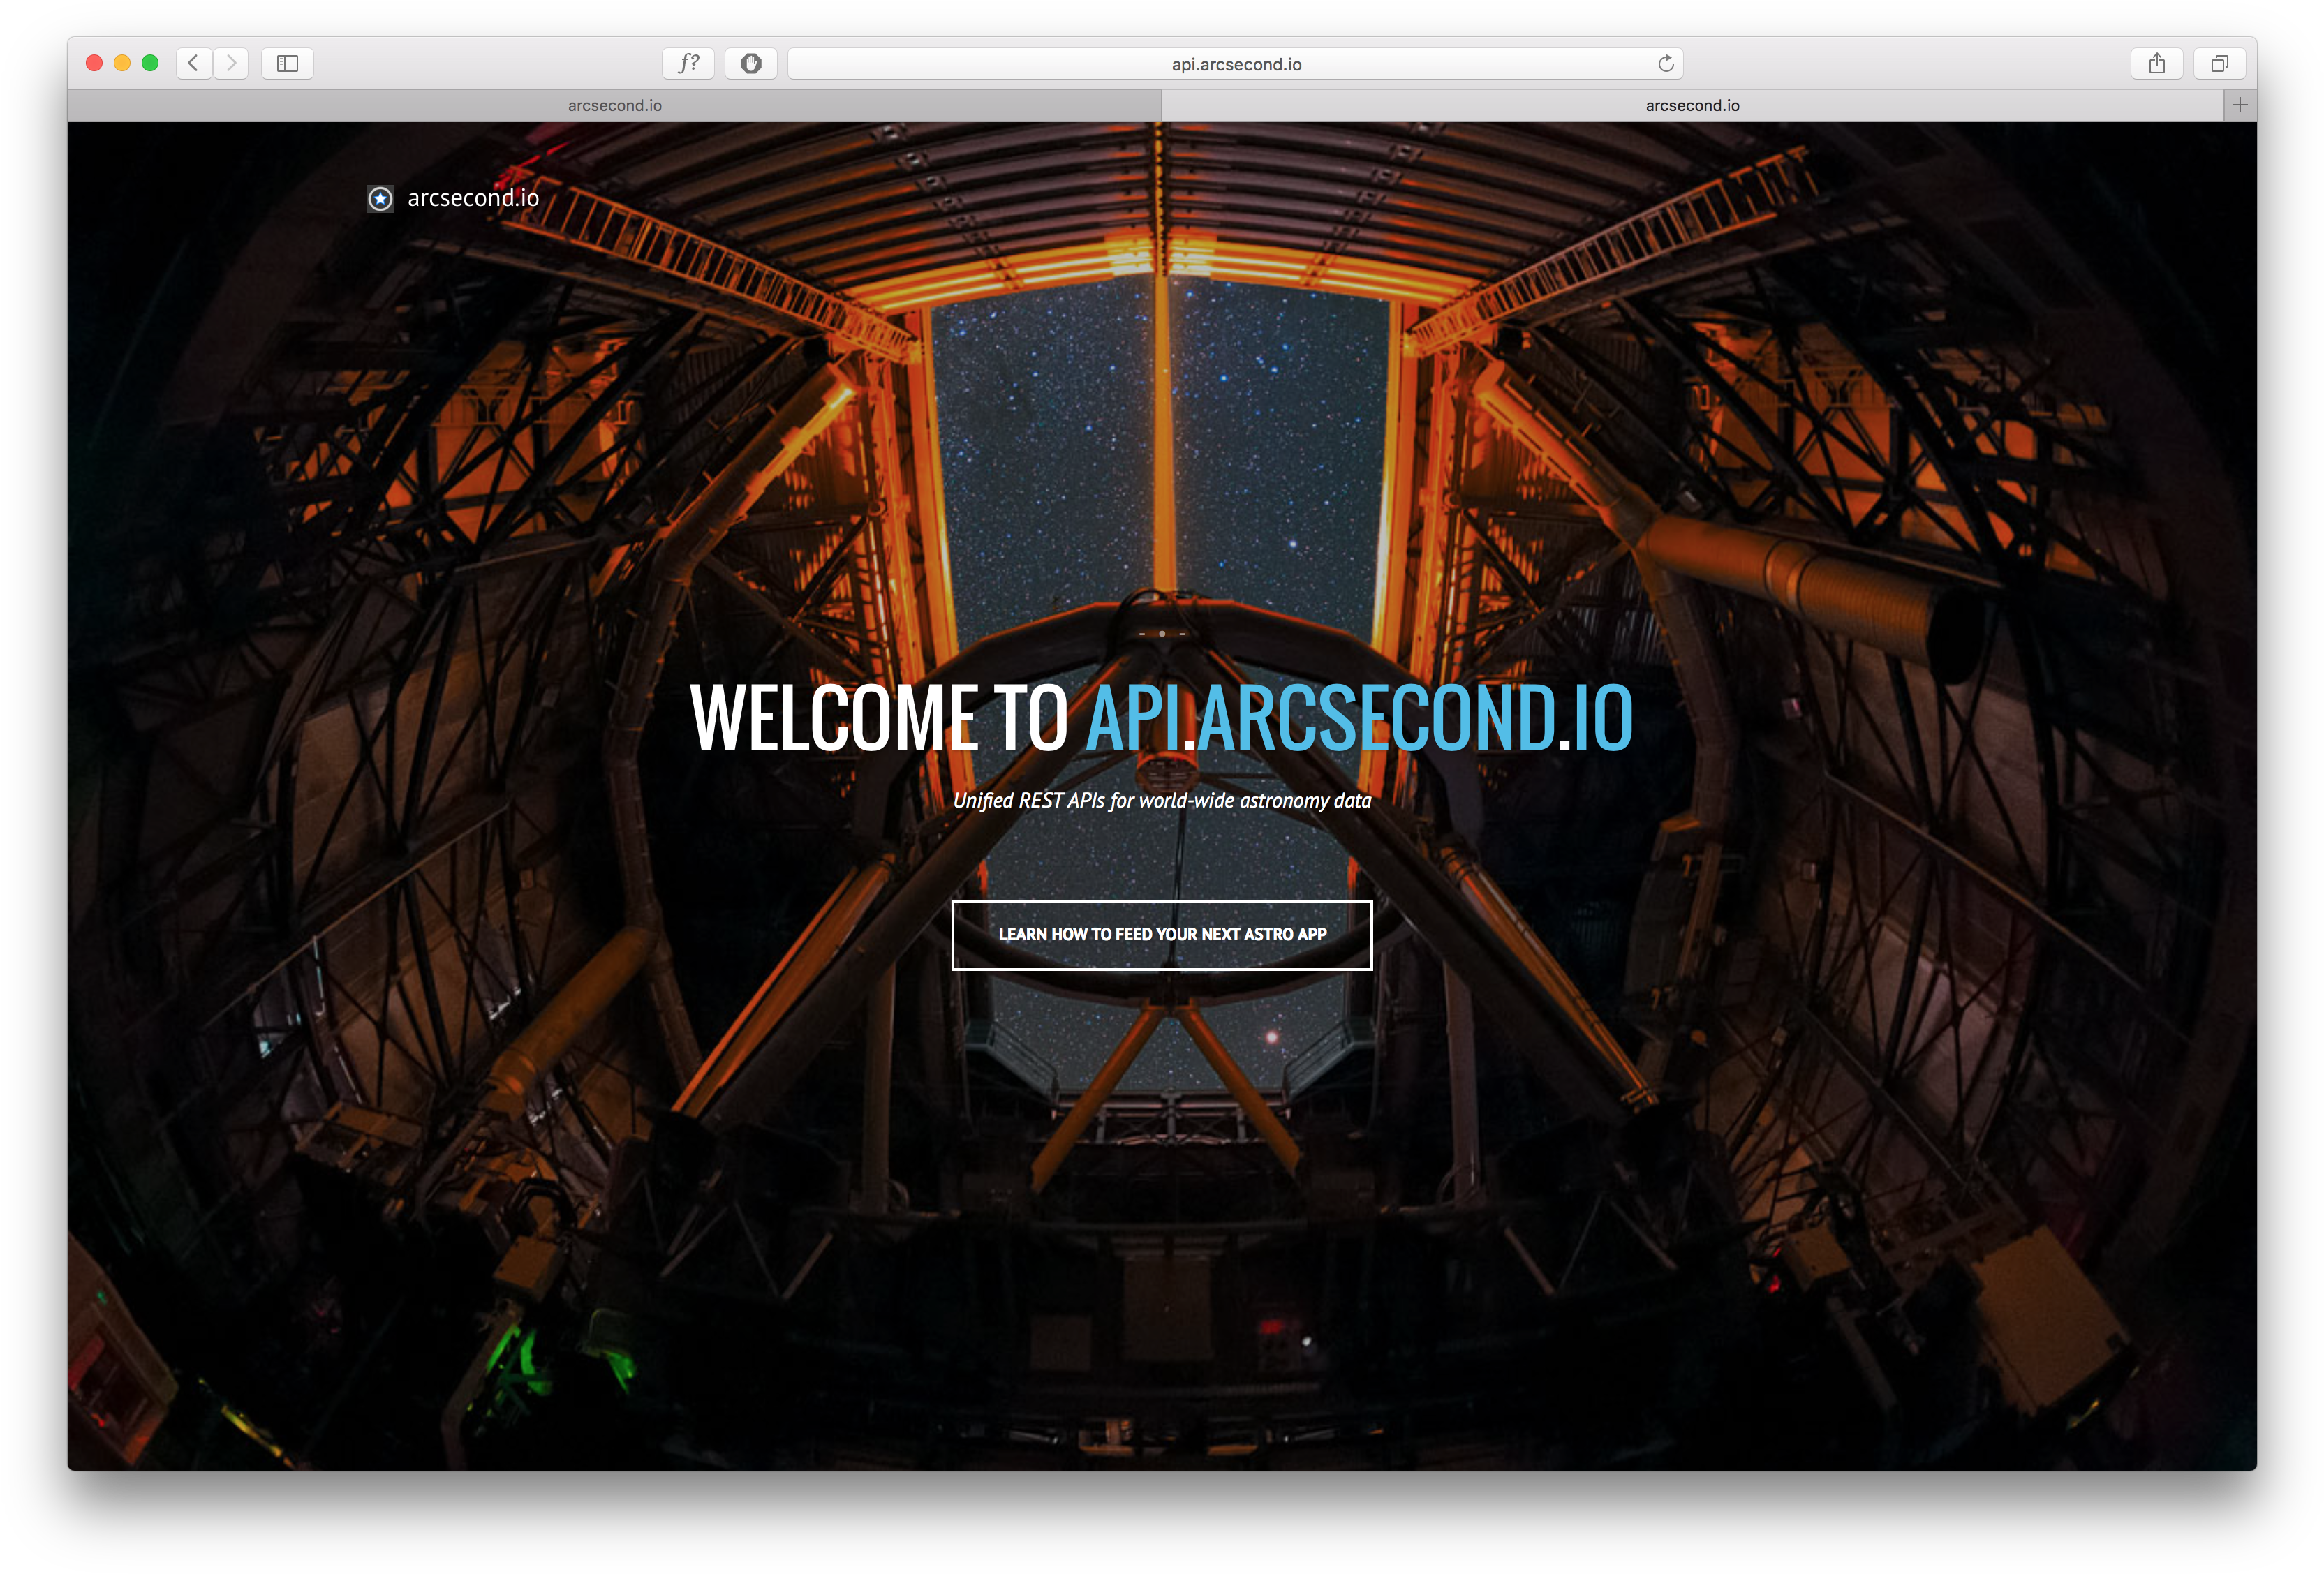Click the f? extension button
This screenshot has height=1574, width=2324.
688,63
